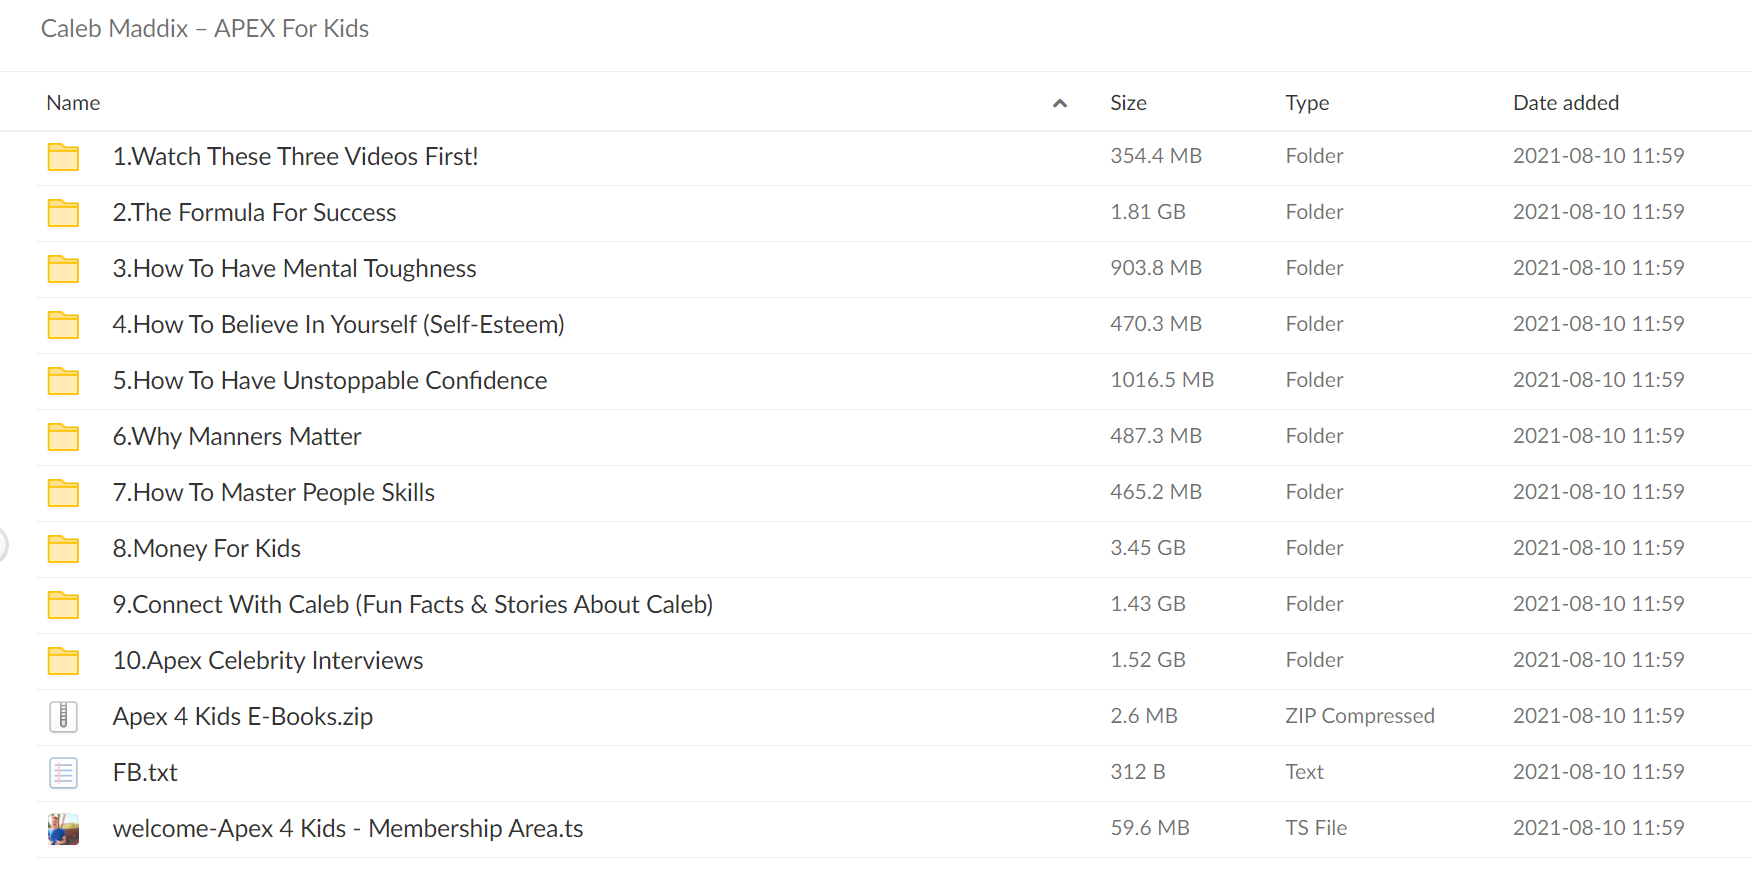1752x893 pixels.
Task: Click the Caleb Maddix – APEX For Kids title
Action: point(205,29)
